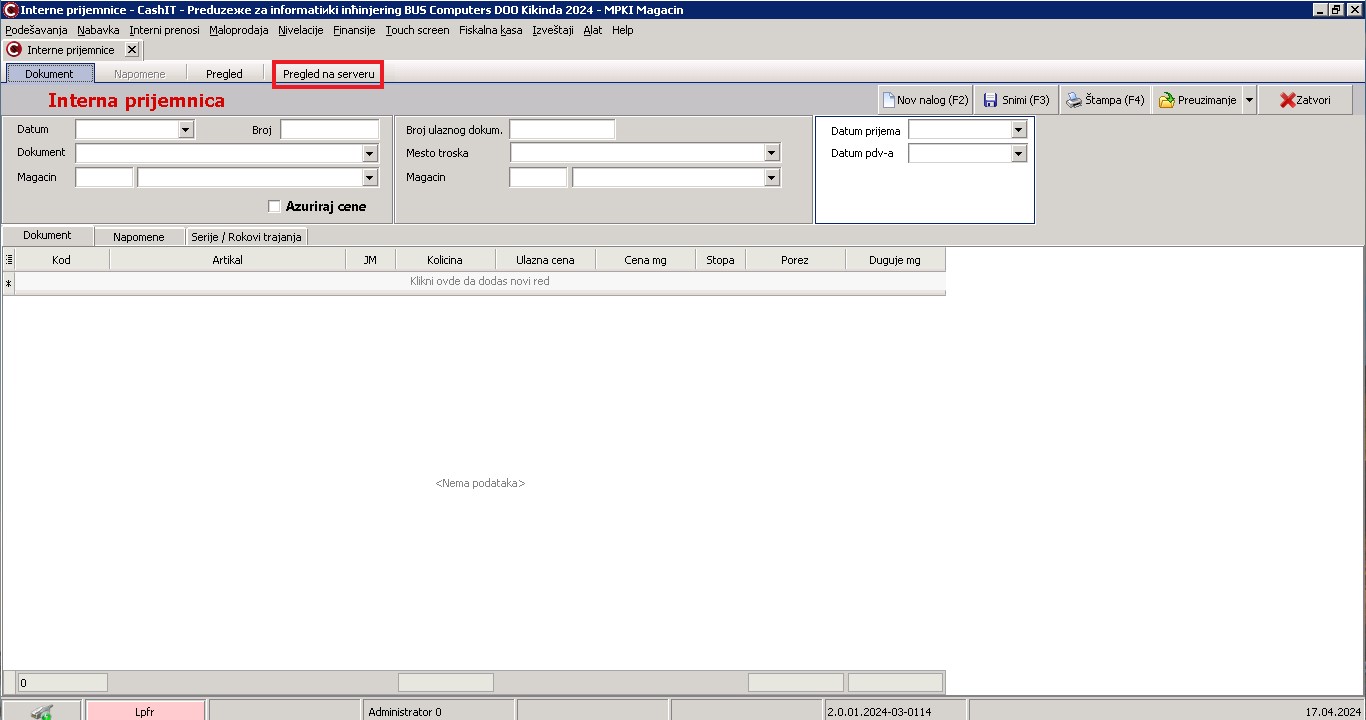Click into the Broj input field
1366x720 pixels.
pos(330,129)
